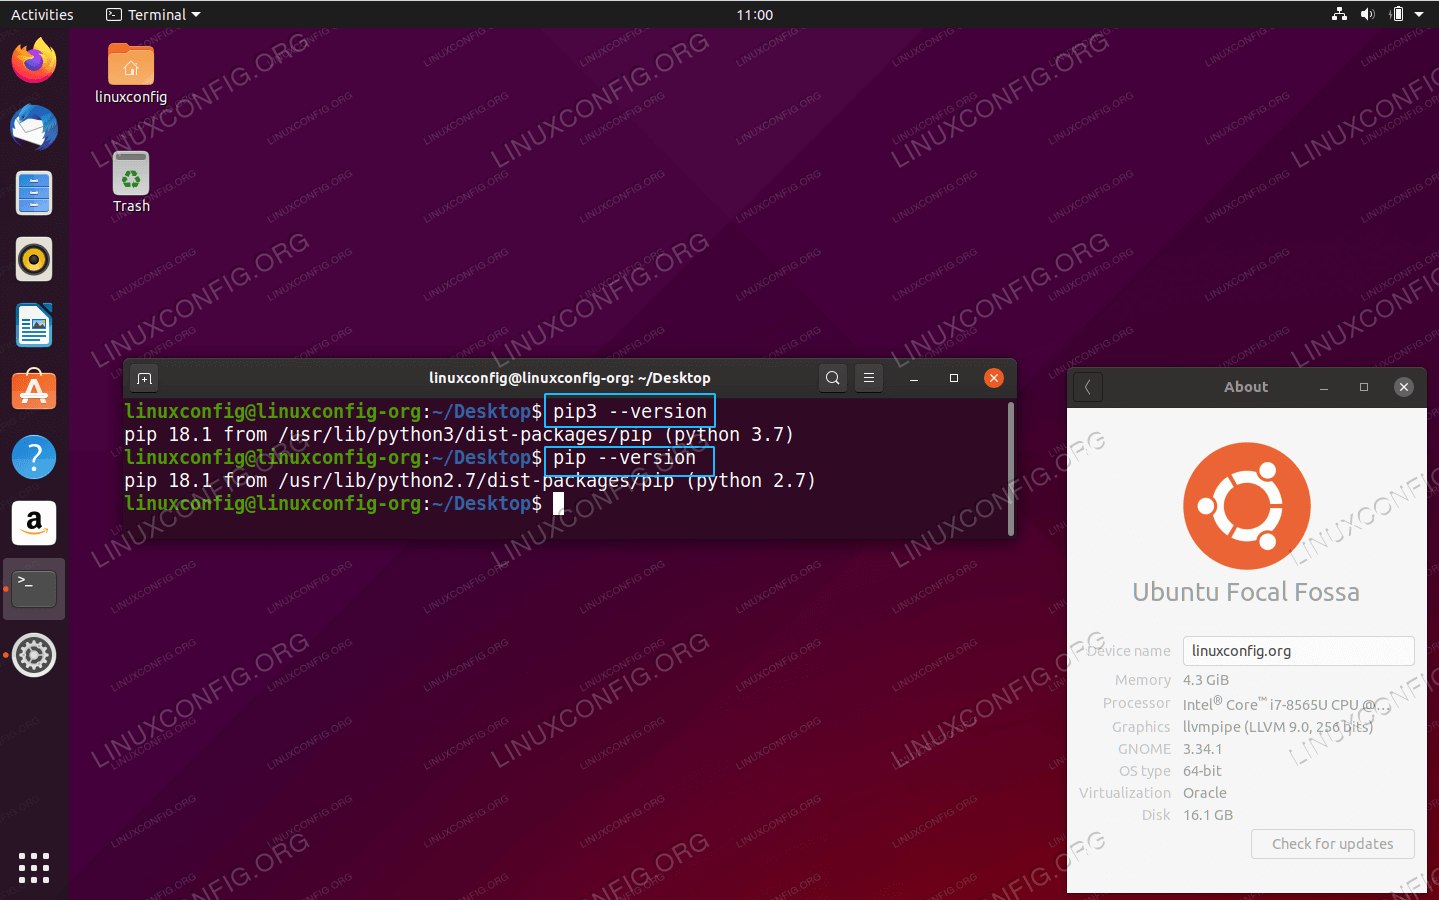Image resolution: width=1439 pixels, height=900 pixels.
Task: Open a new terminal tab
Action: 144,378
